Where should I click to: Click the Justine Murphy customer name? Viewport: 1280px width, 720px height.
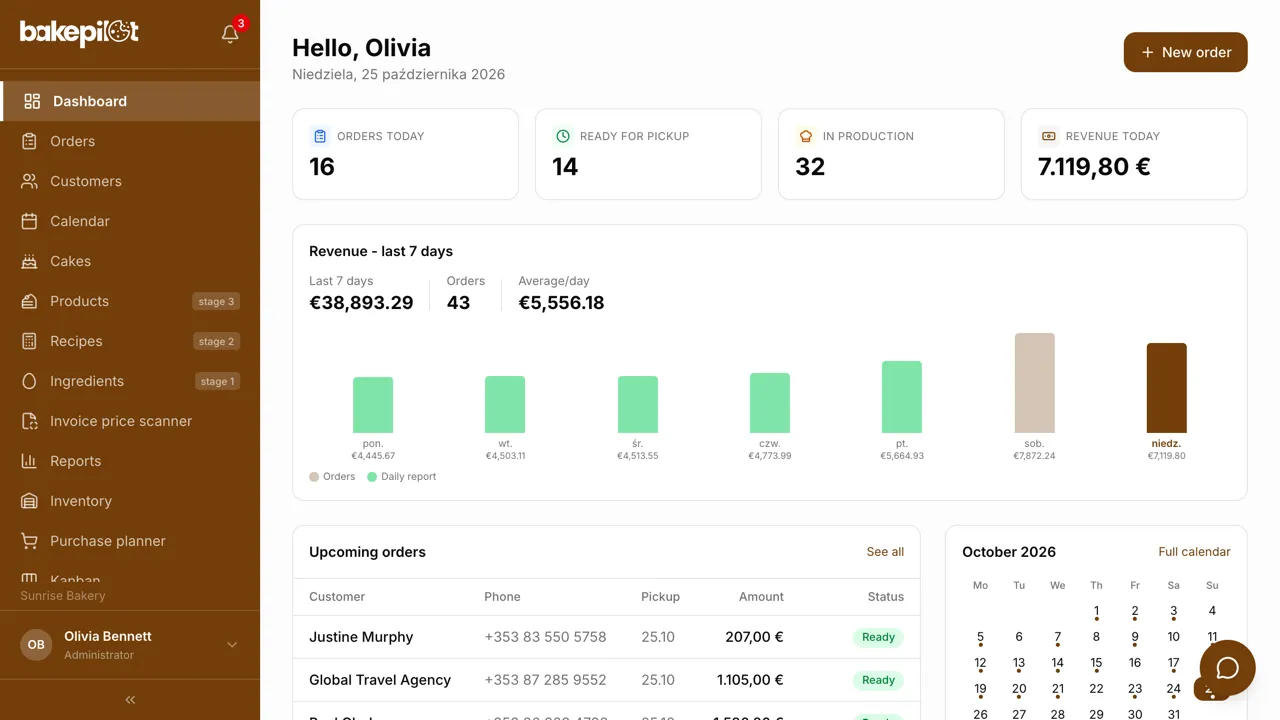pos(361,637)
